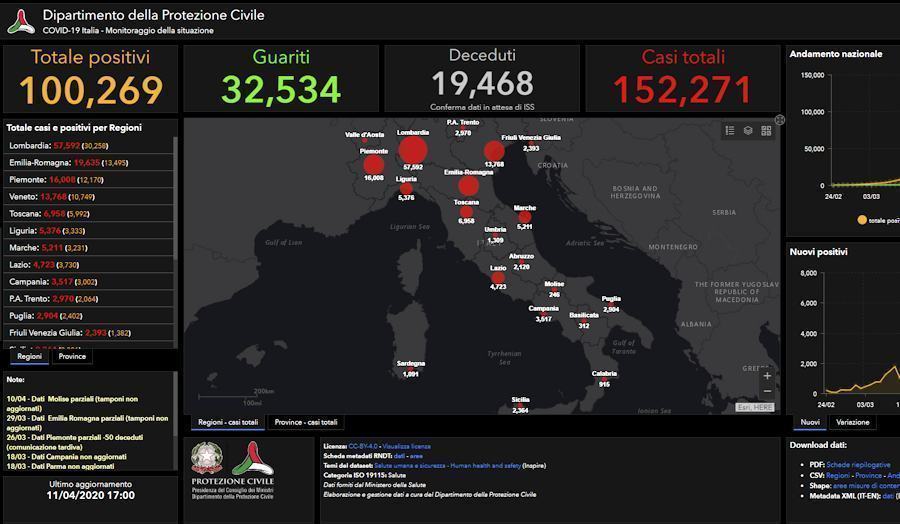
Task: Open the map layers list
Action: [748, 130]
